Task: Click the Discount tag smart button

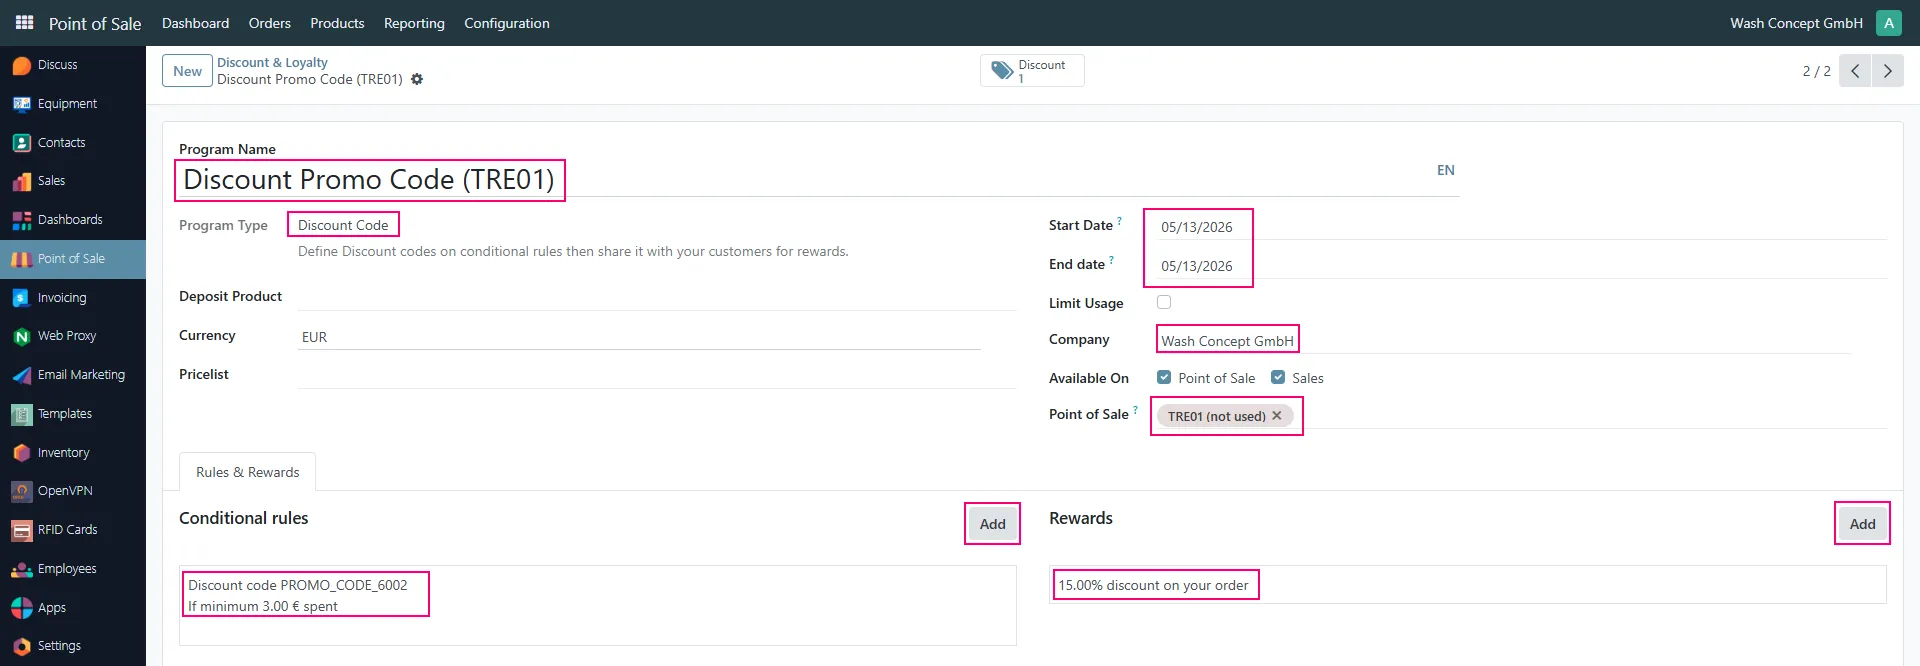Action: 1032,71
